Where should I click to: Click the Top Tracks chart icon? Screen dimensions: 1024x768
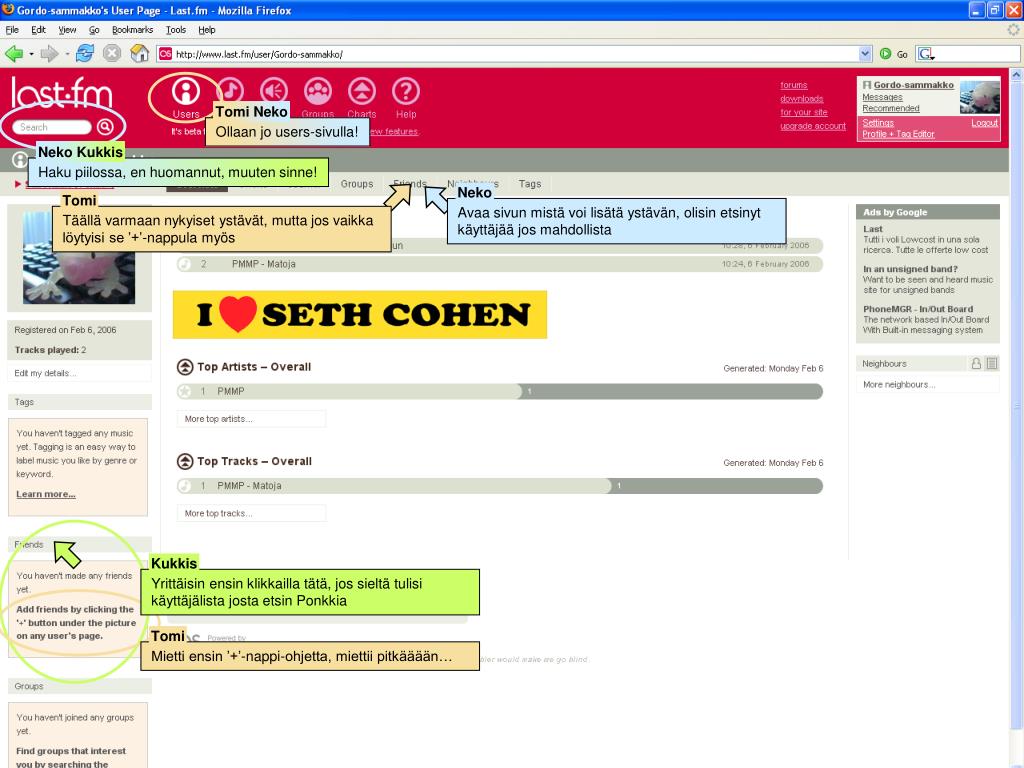click(x=185, y=461)
